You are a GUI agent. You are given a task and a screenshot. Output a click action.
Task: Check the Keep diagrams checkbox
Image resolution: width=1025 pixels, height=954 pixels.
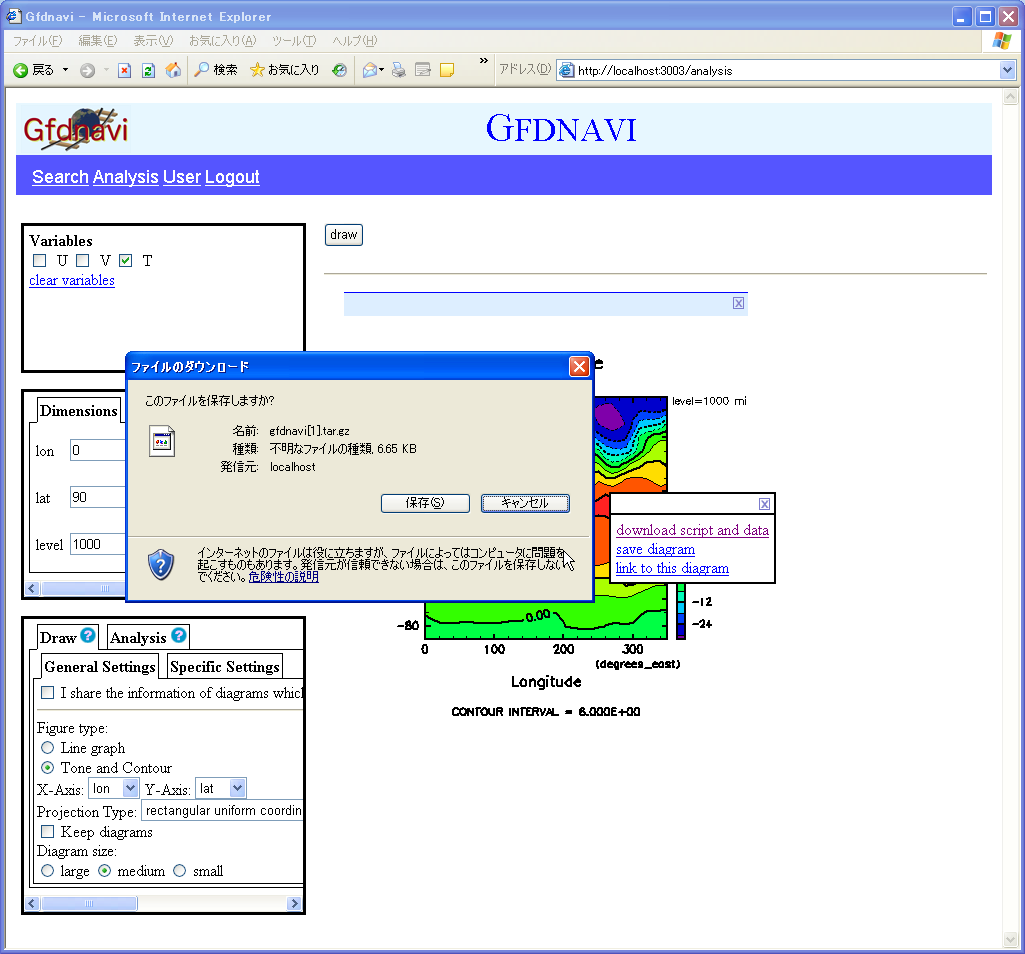click(x=48, y=831)
